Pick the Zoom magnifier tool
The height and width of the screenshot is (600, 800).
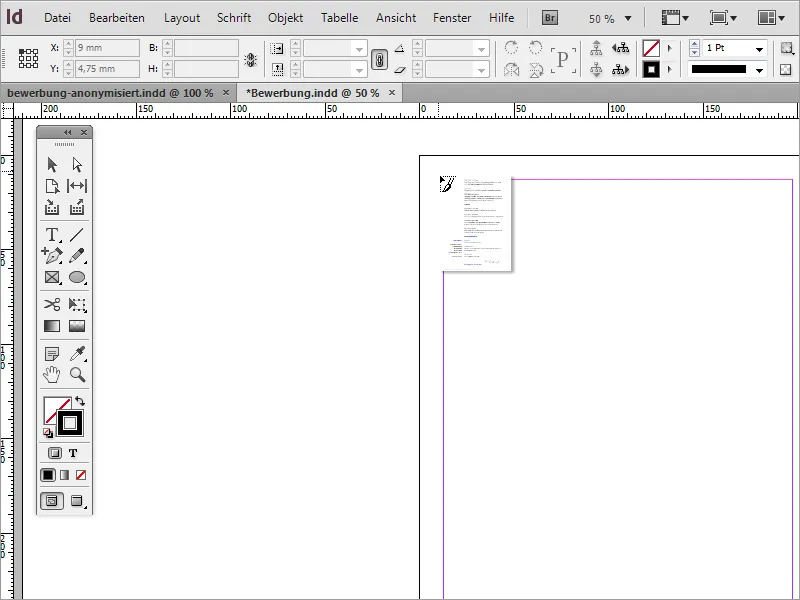[x=78, y=375]
